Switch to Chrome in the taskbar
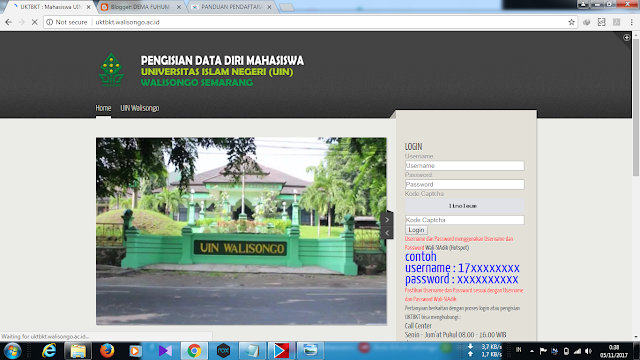640x360 pixels. click(194, 351)
